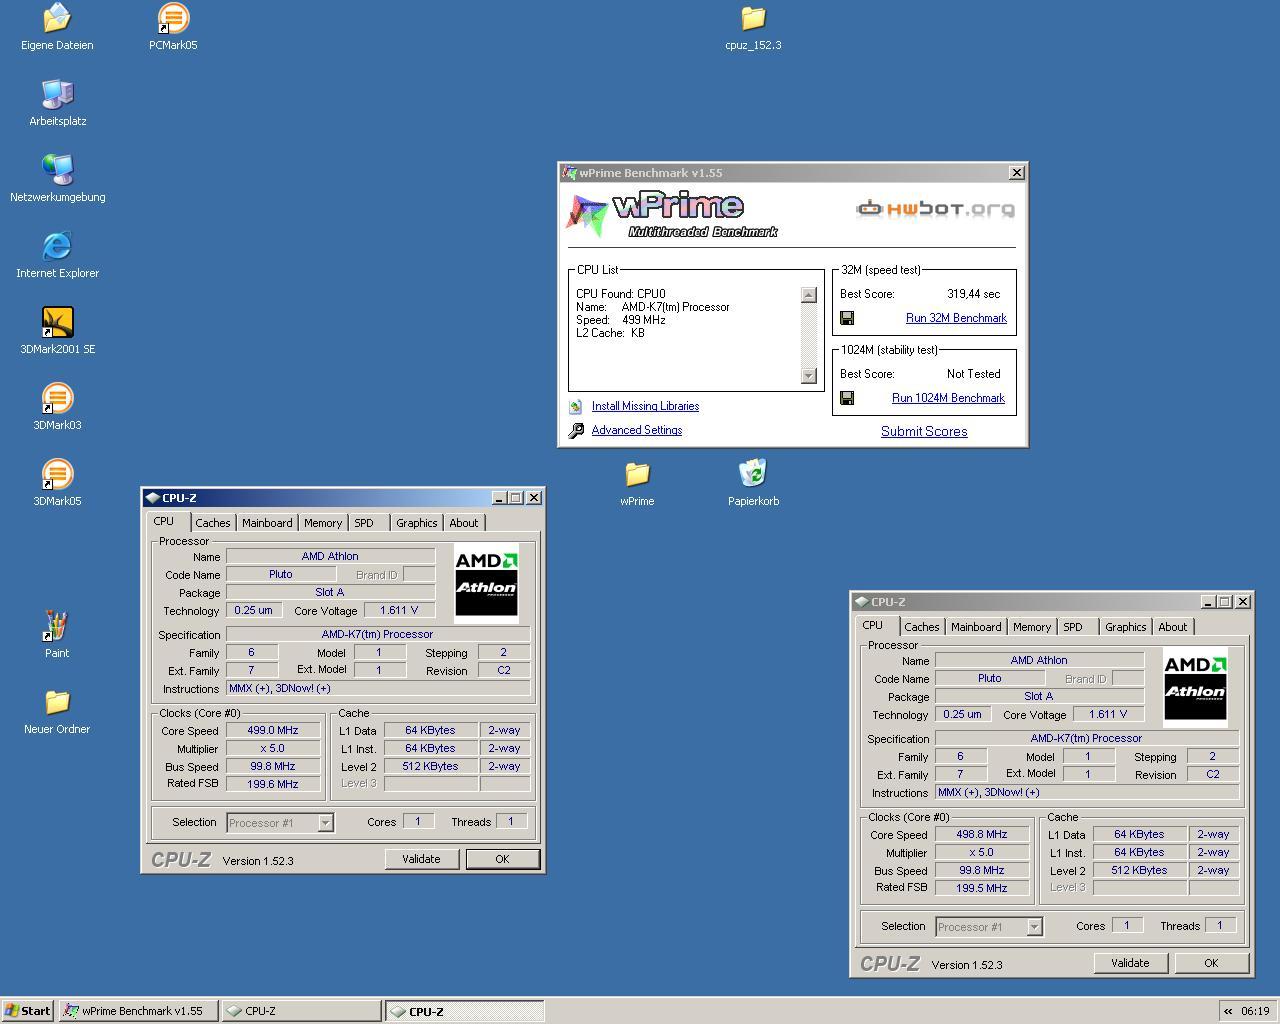This screenshot has width=1280, height=1024.
Task: Expand hidden system tray icons chevron
Action: (x=1229, y=1011)
